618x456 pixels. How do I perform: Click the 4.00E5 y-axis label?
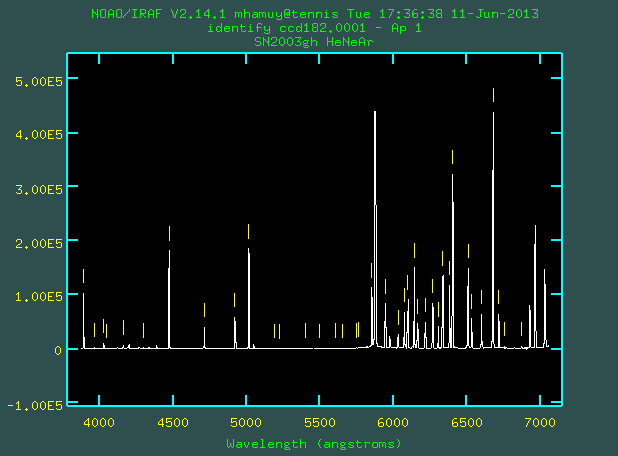click(39, 135)
